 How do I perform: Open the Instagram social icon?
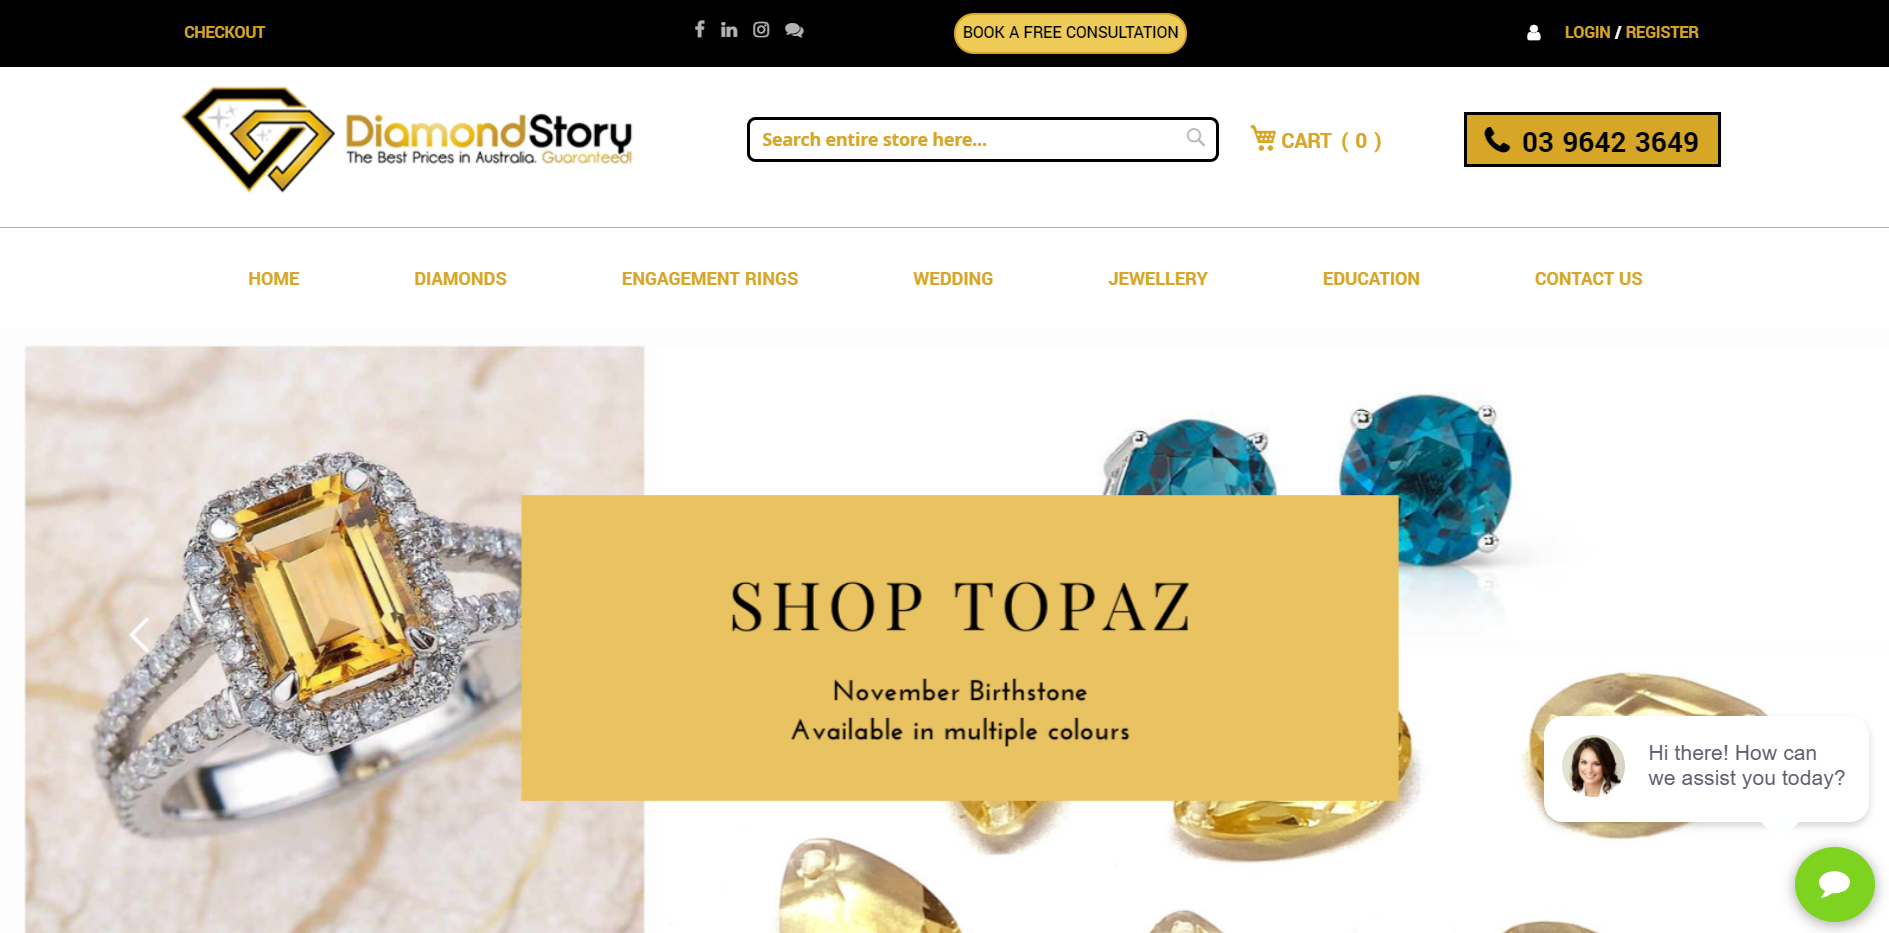(x=761, y=30)
